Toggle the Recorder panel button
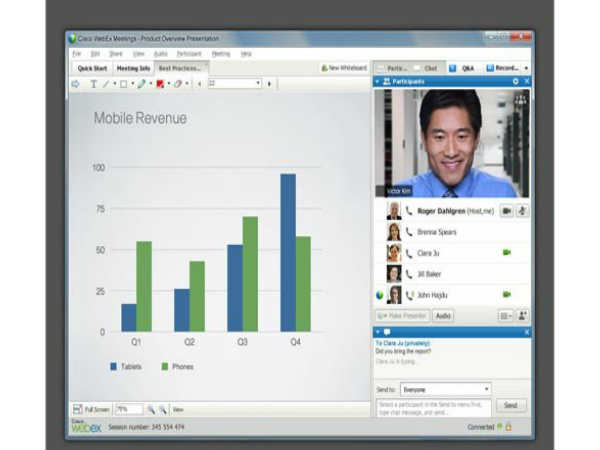 (x=502, y=68)
